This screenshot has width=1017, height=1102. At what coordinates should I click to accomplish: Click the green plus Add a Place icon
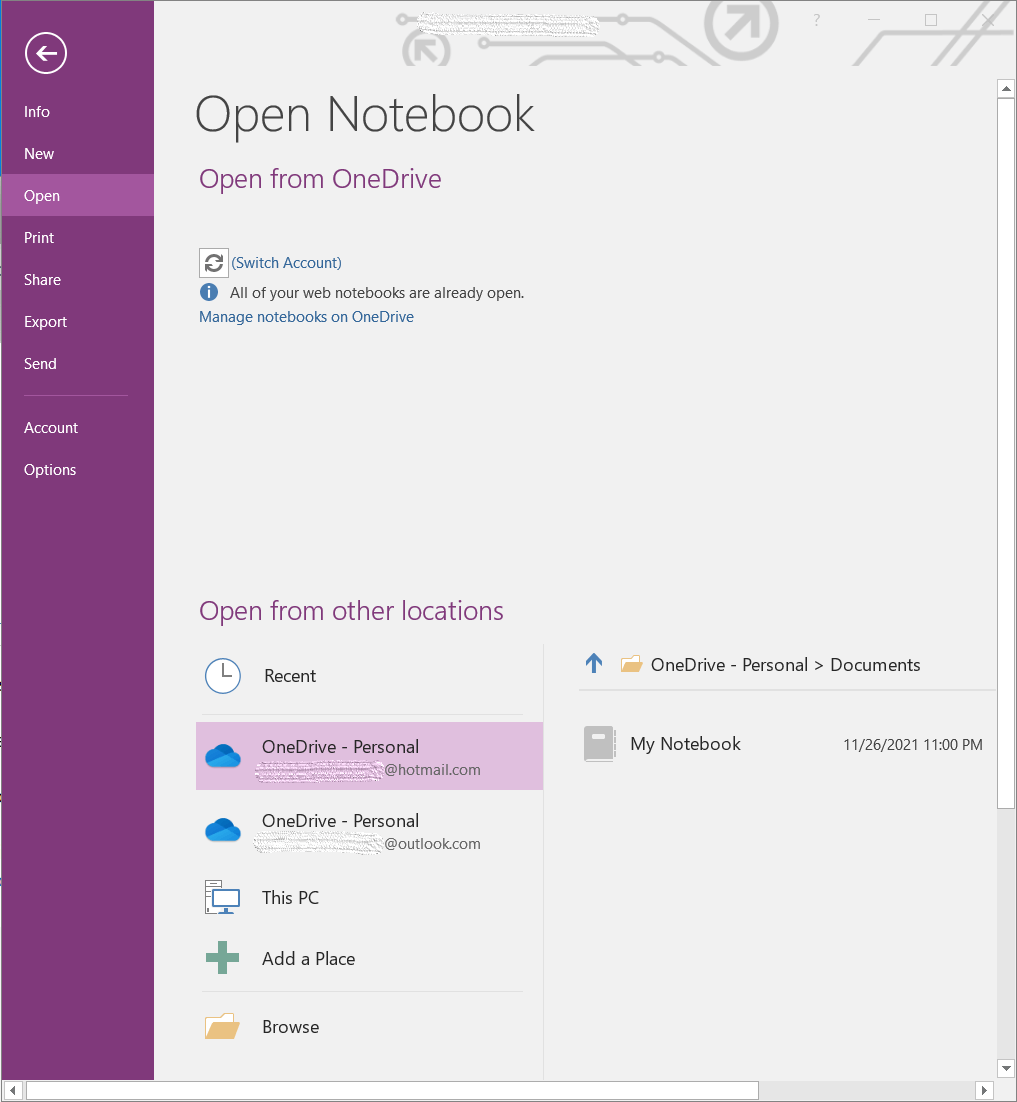click(x=222, y=957)
